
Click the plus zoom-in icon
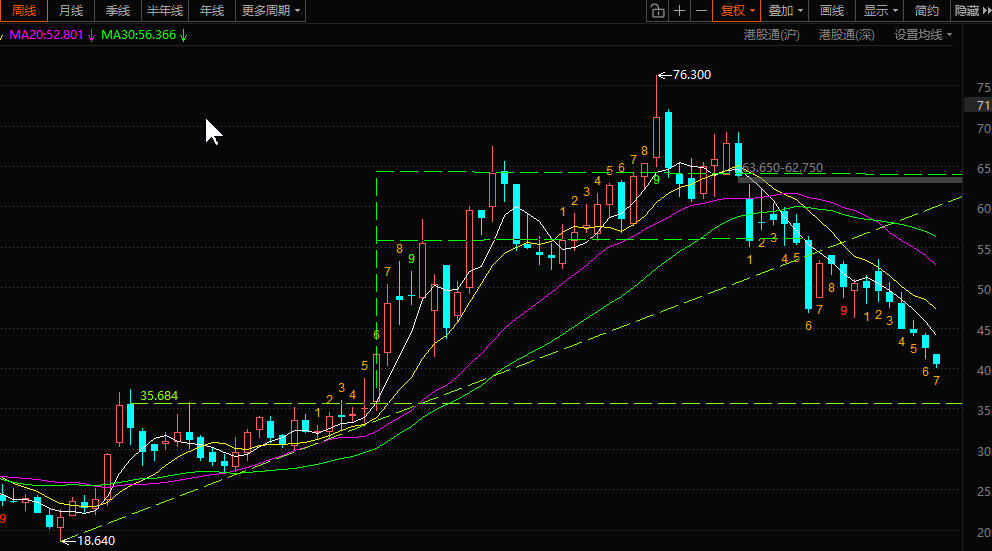pos(679,11)
